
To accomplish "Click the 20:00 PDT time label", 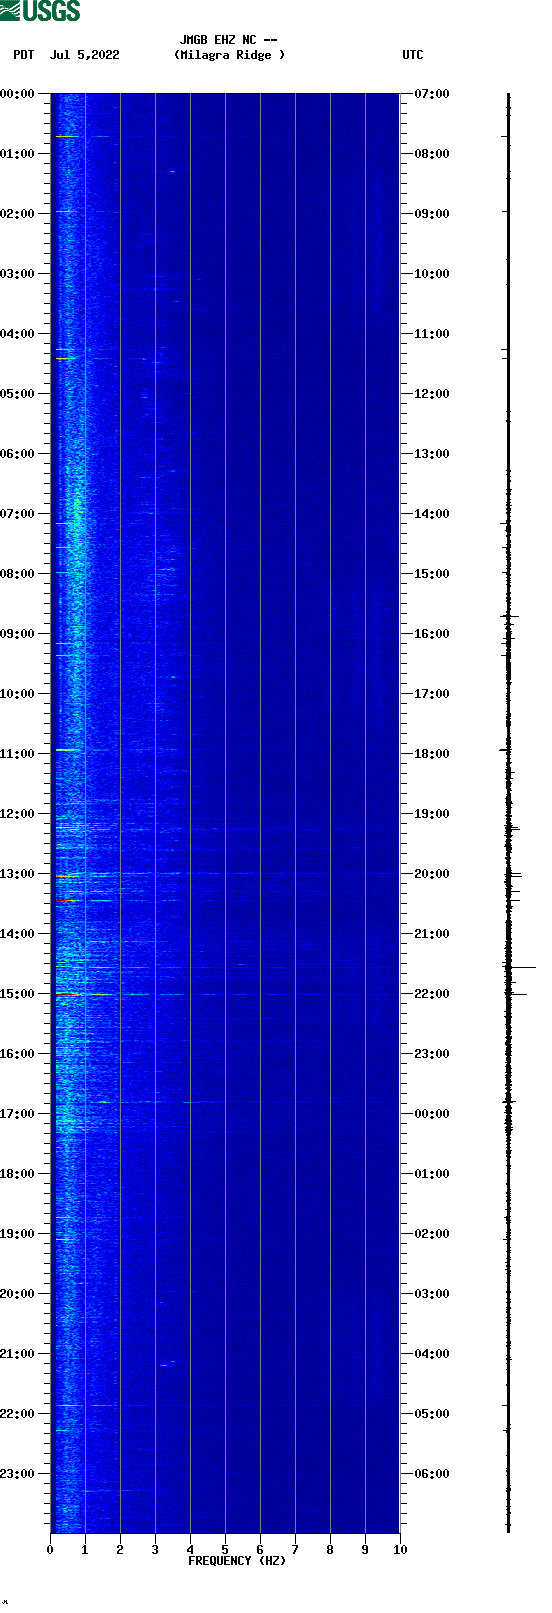I will pyautogui.click(x=18, y=1294).
